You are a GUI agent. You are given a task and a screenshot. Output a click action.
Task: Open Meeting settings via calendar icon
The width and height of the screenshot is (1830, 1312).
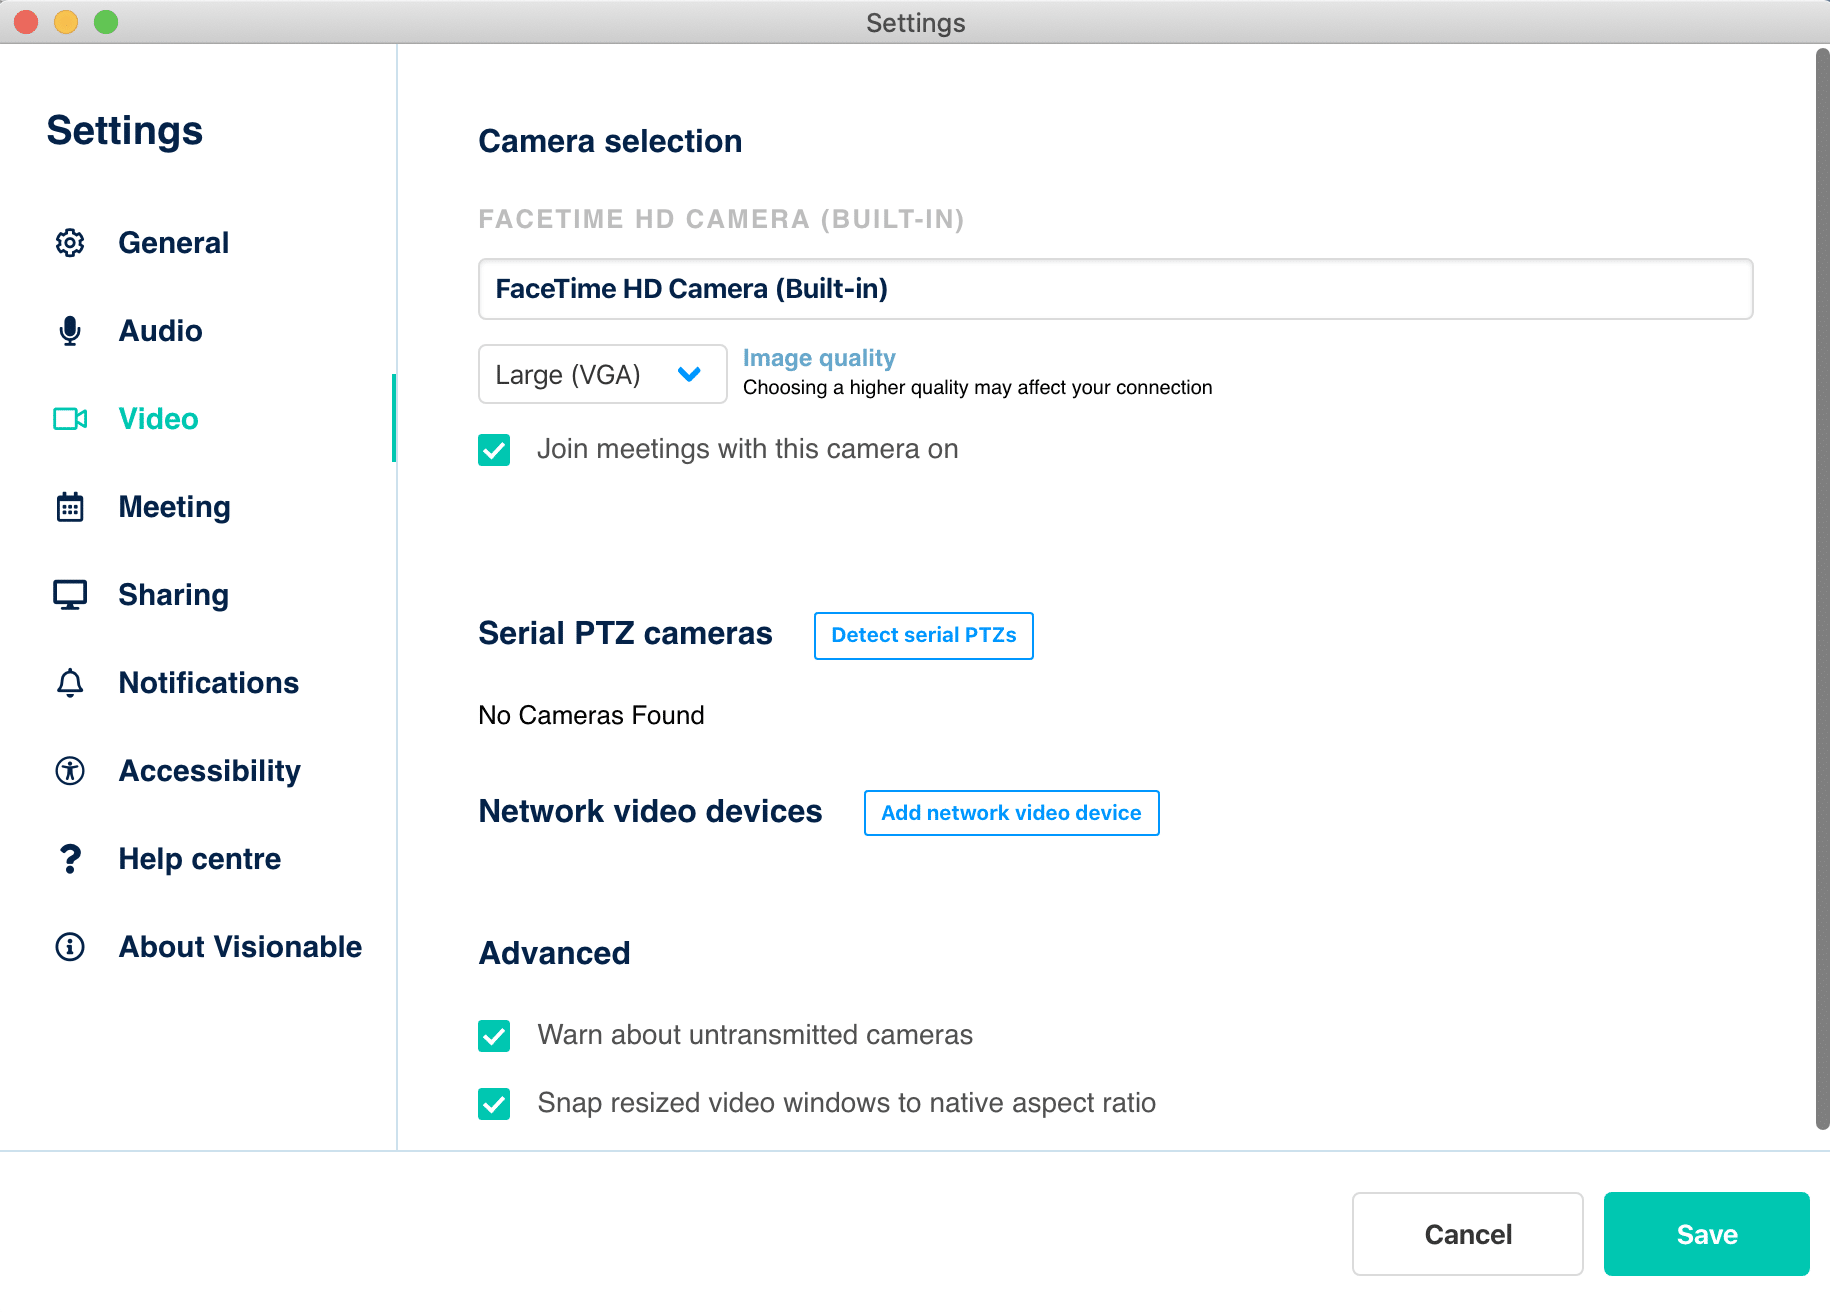69,507
